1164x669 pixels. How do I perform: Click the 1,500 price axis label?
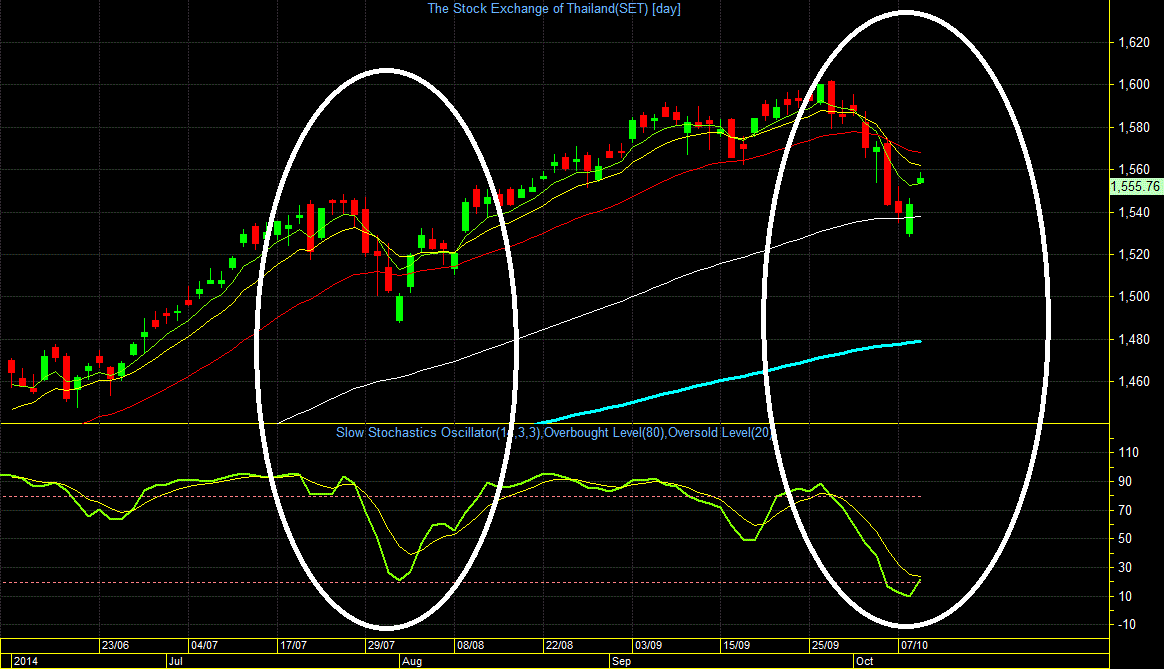click(x=1134, y=297)
